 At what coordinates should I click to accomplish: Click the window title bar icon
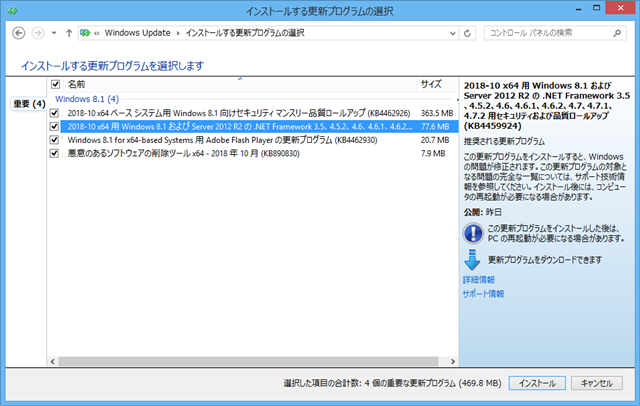point(12,11)
